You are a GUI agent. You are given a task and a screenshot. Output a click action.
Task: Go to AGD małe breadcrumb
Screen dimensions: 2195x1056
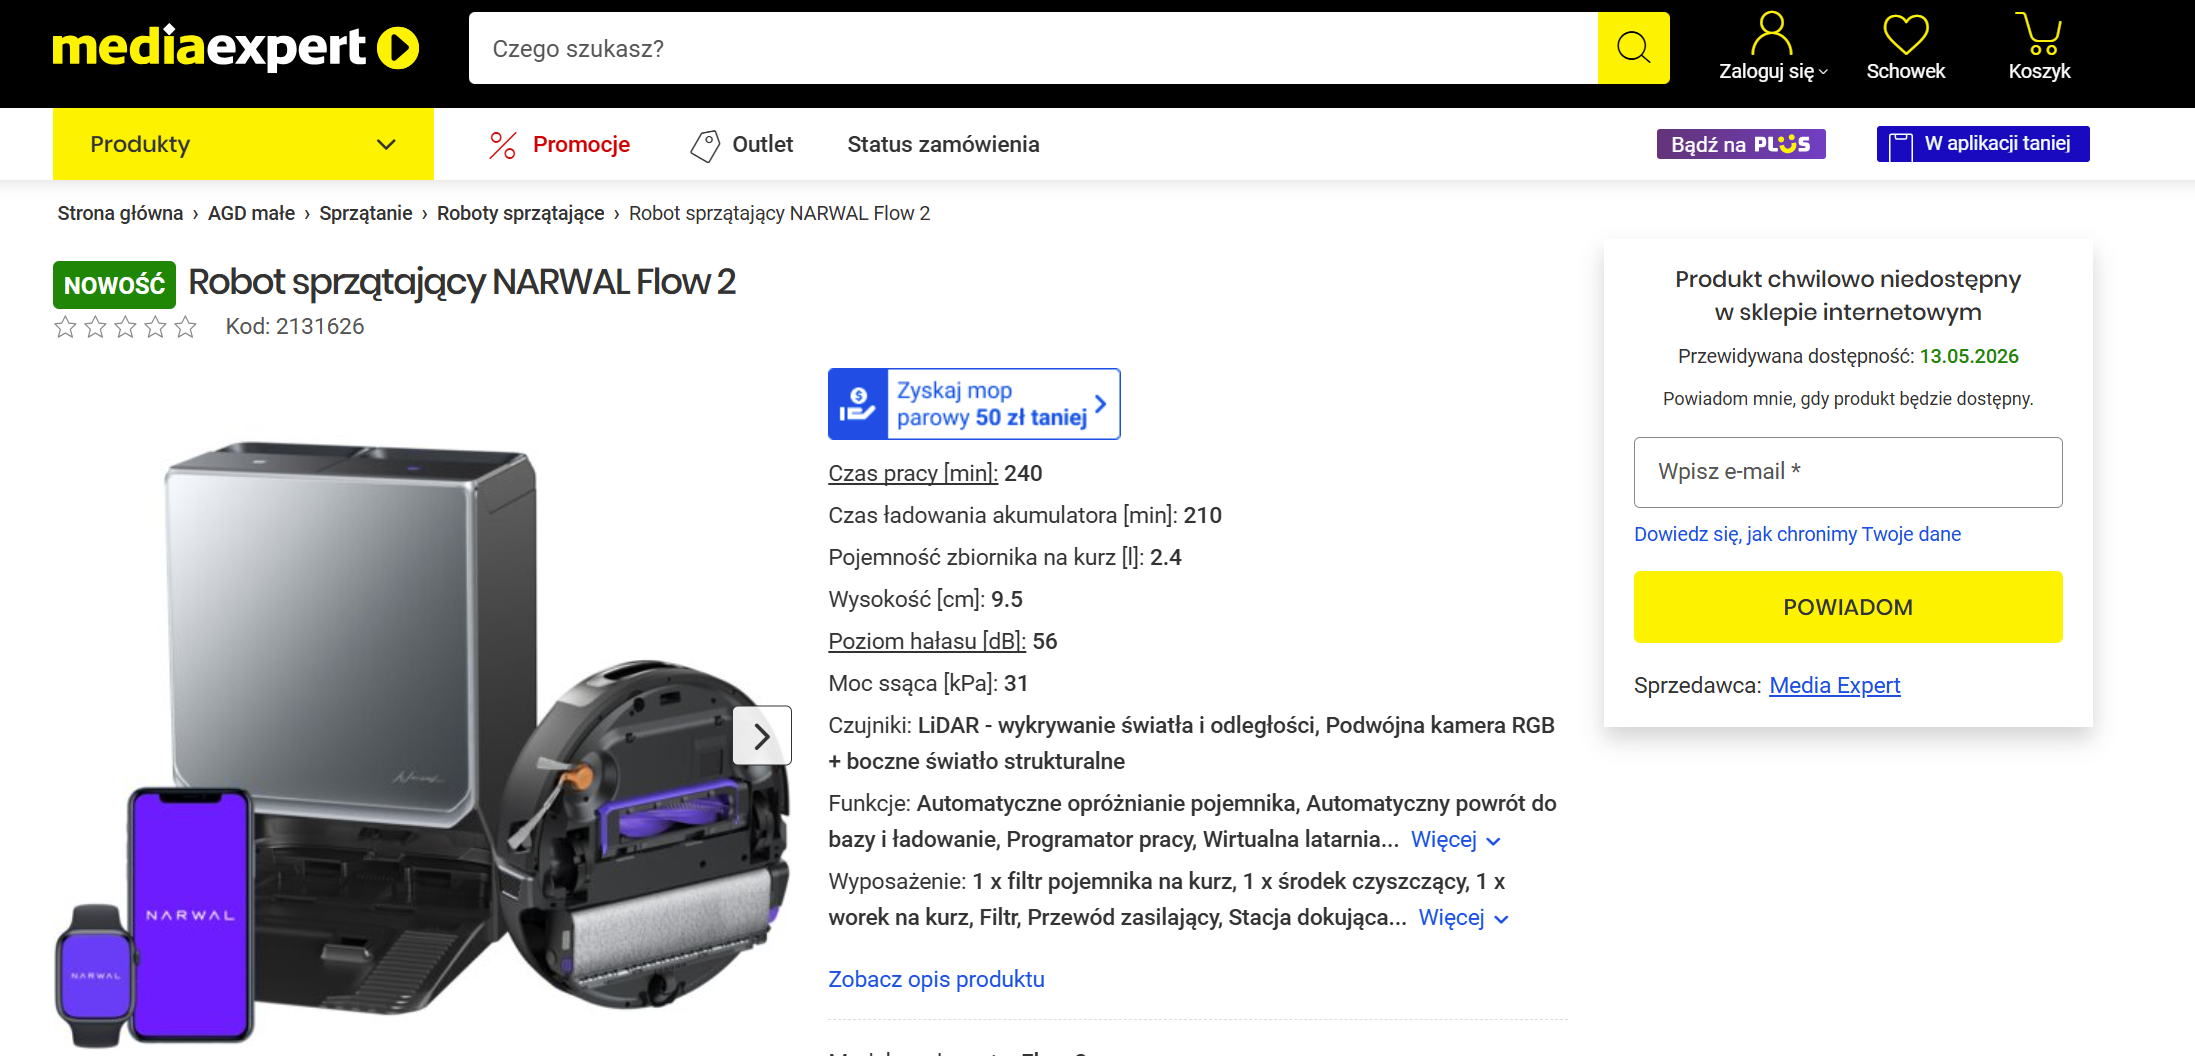click(x=251, y=213)
